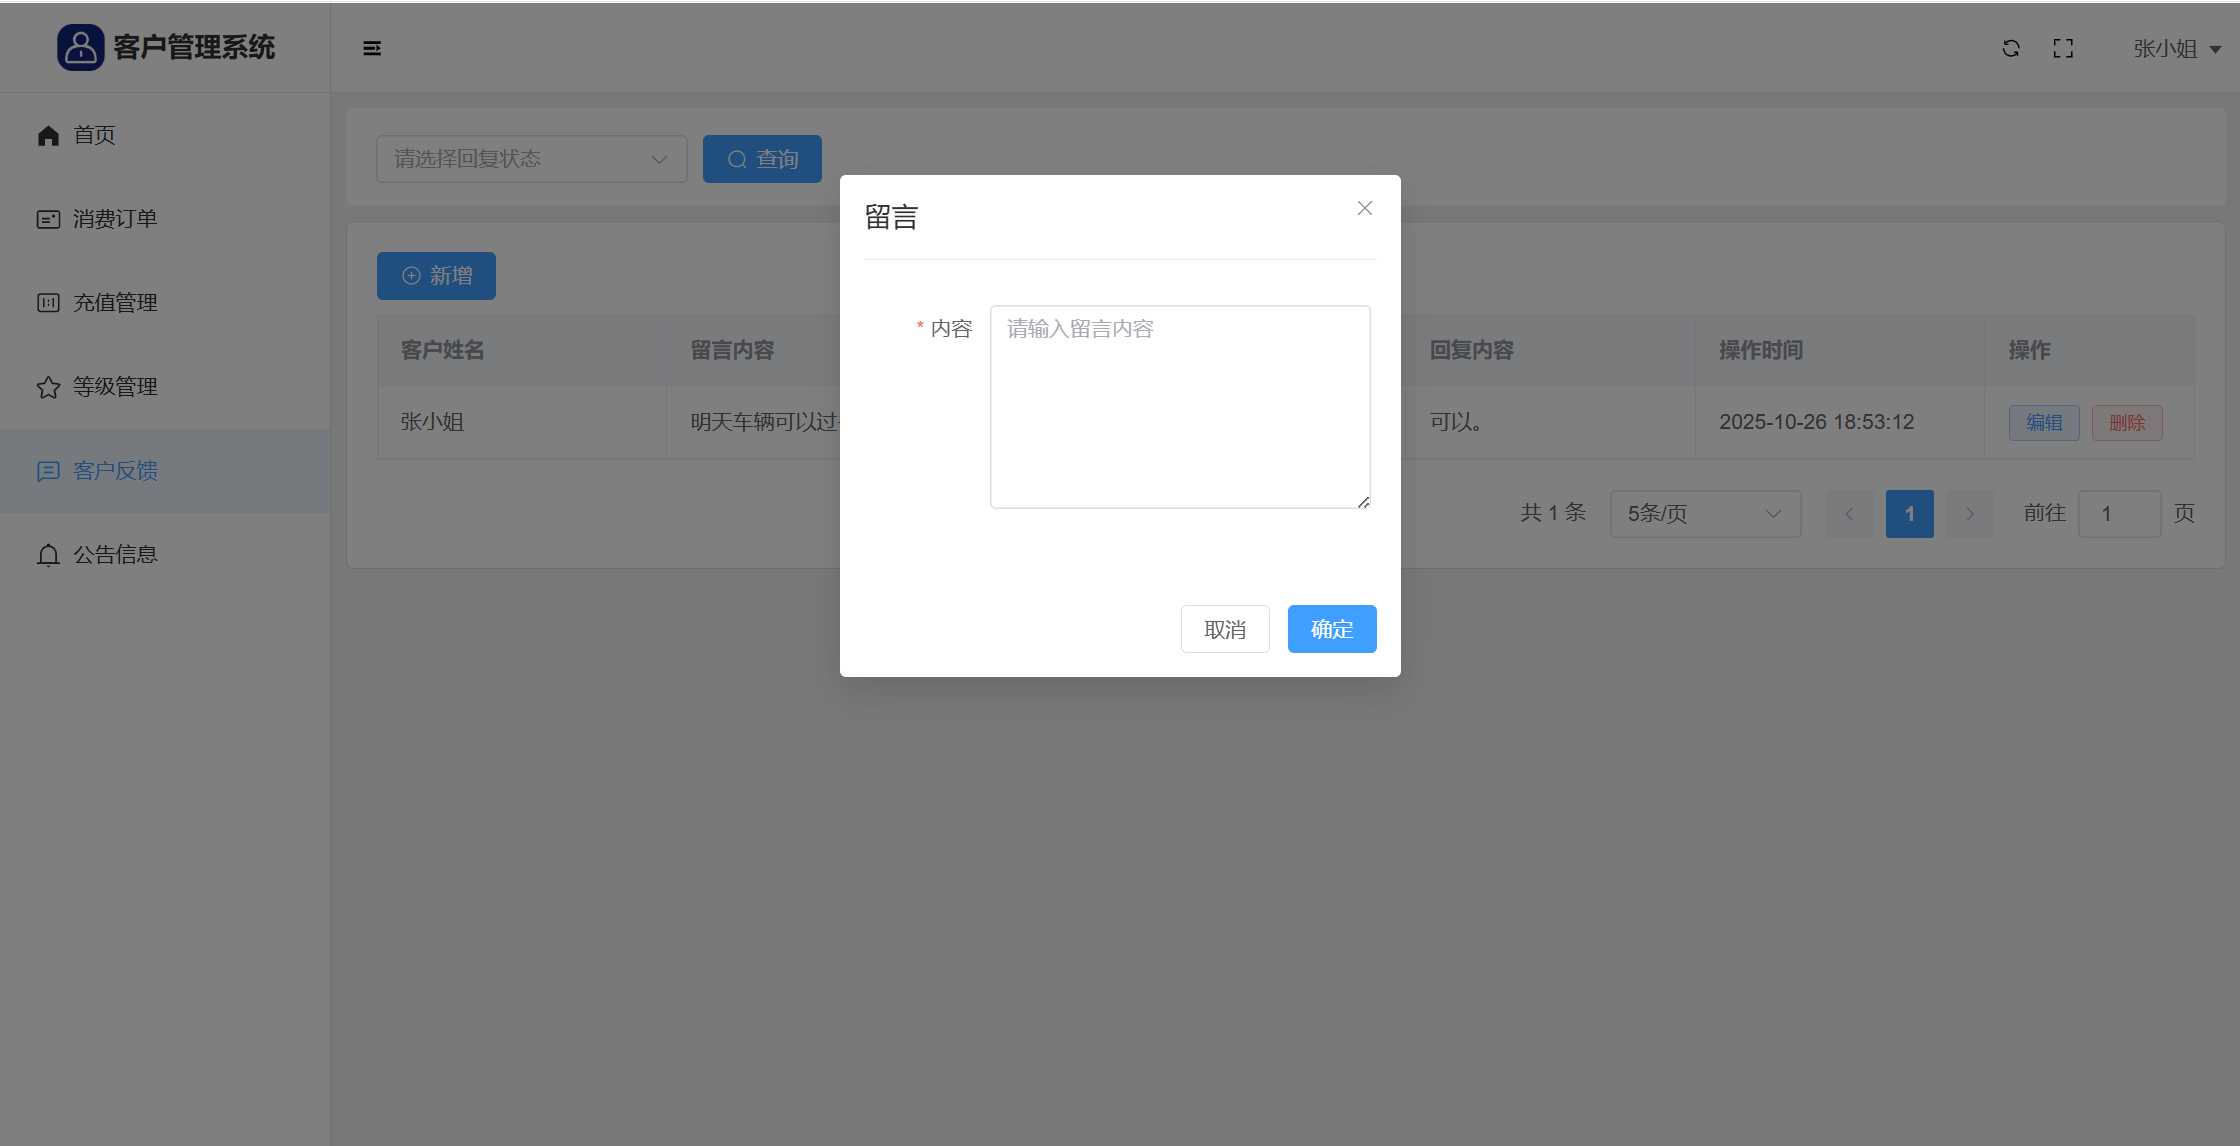The image size is (2240, 1146).
Task: Click the 取消 button in dialog
Action: (x=1224, y=629)
